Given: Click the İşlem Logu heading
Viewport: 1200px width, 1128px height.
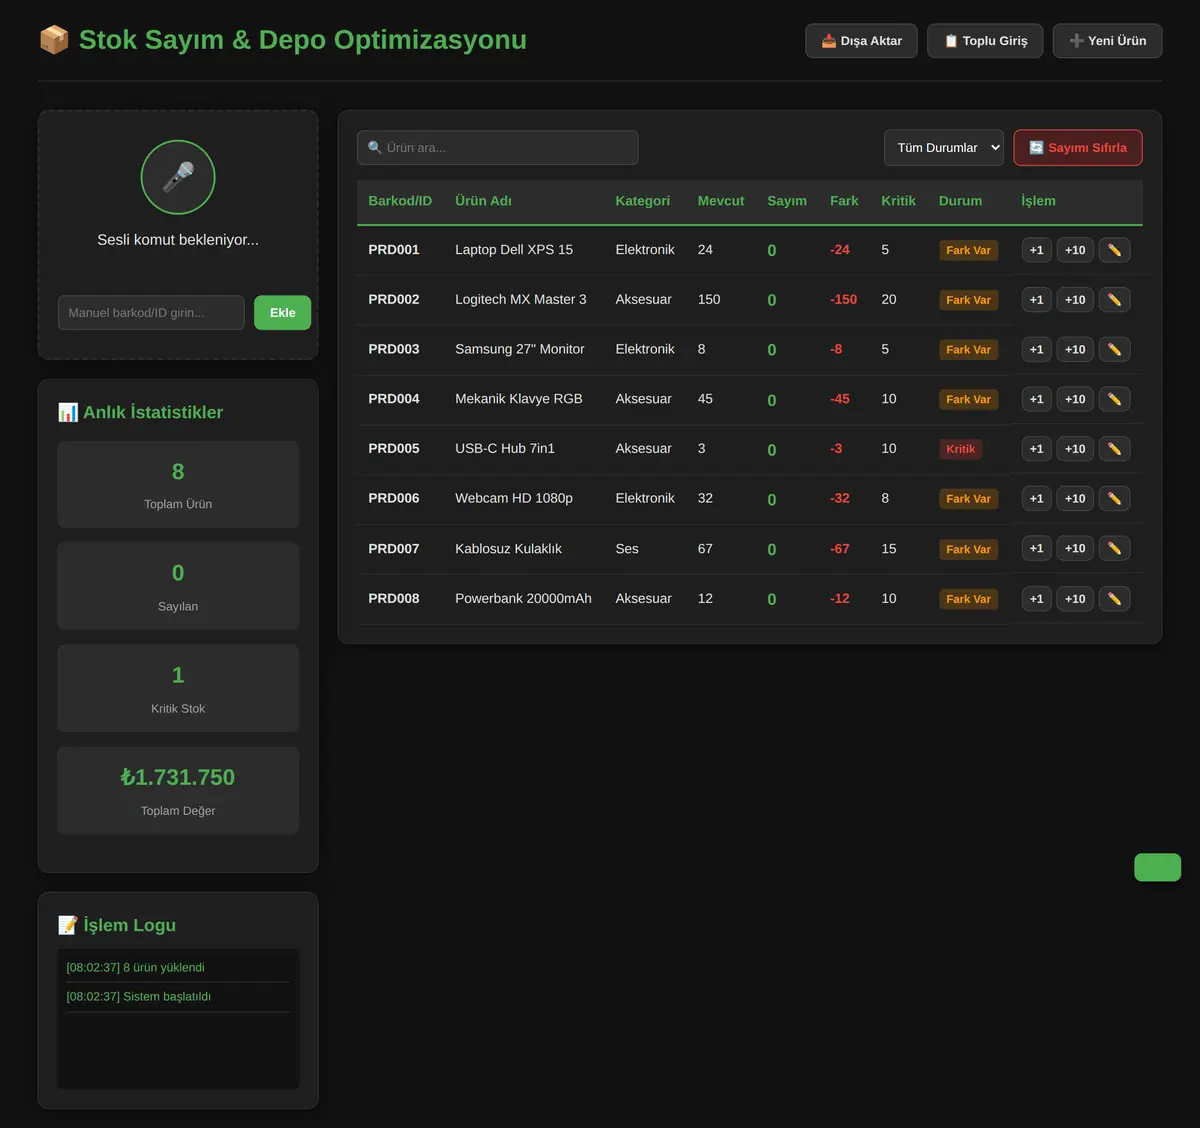Looking at the screenshot, I should click(x=117, y=925).
